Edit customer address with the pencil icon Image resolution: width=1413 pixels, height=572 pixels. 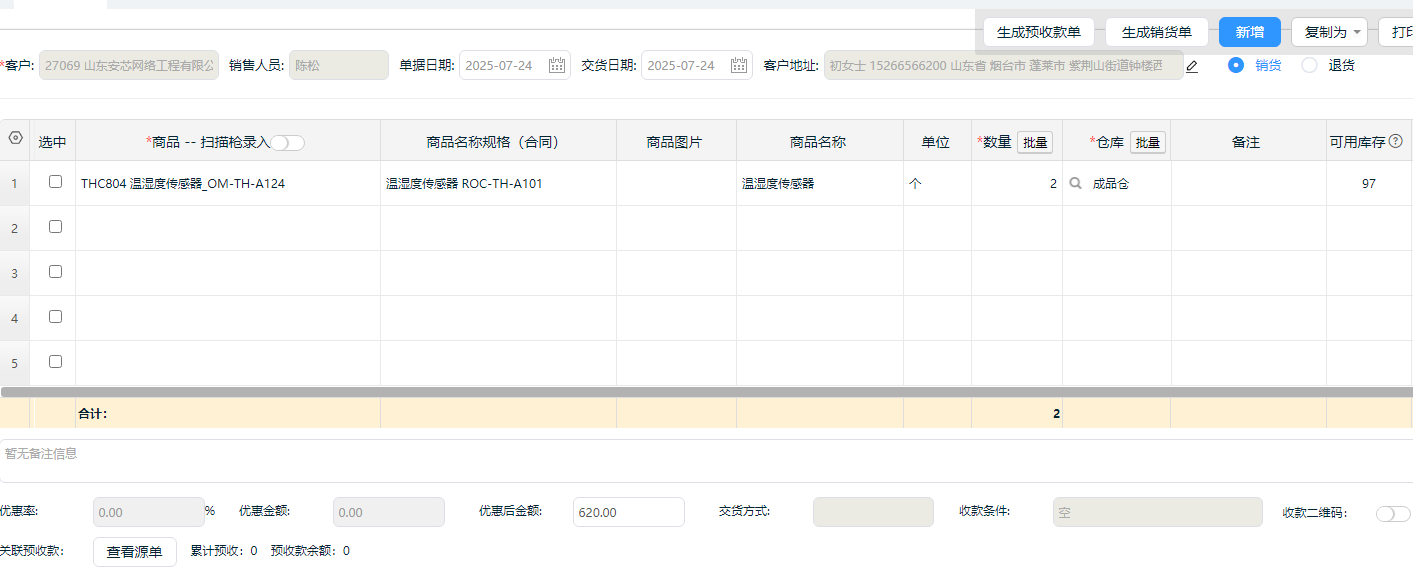click(1191, 67)
